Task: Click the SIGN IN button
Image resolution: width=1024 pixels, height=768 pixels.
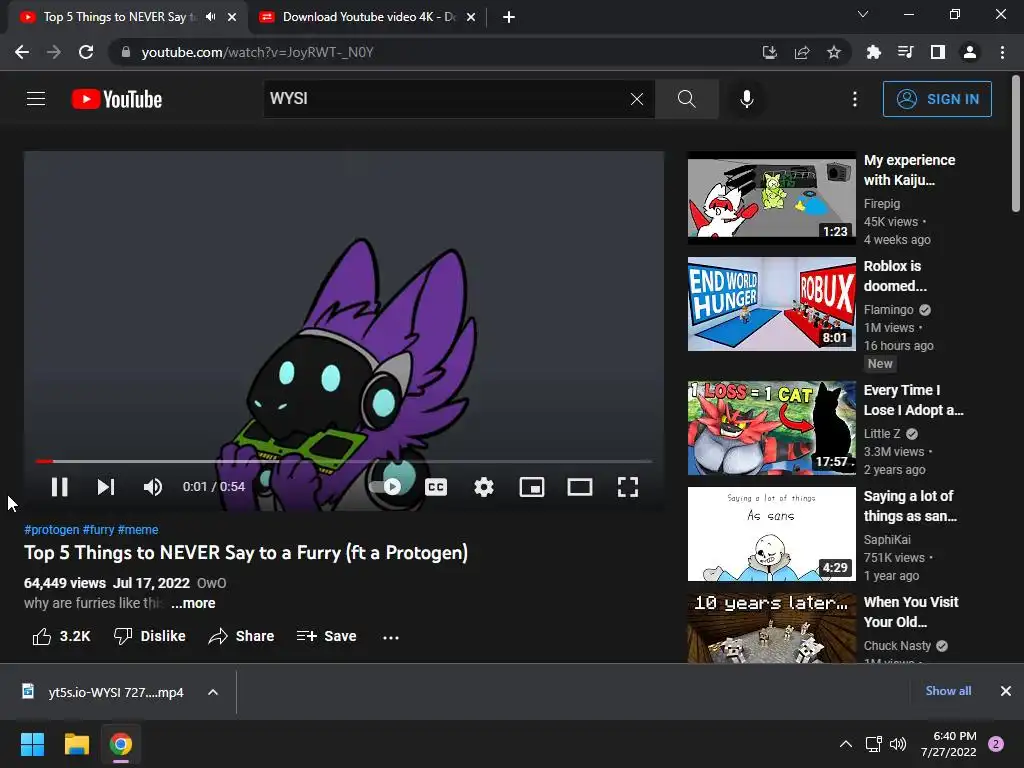Action: pyautogui.click(x=937, y=99)
